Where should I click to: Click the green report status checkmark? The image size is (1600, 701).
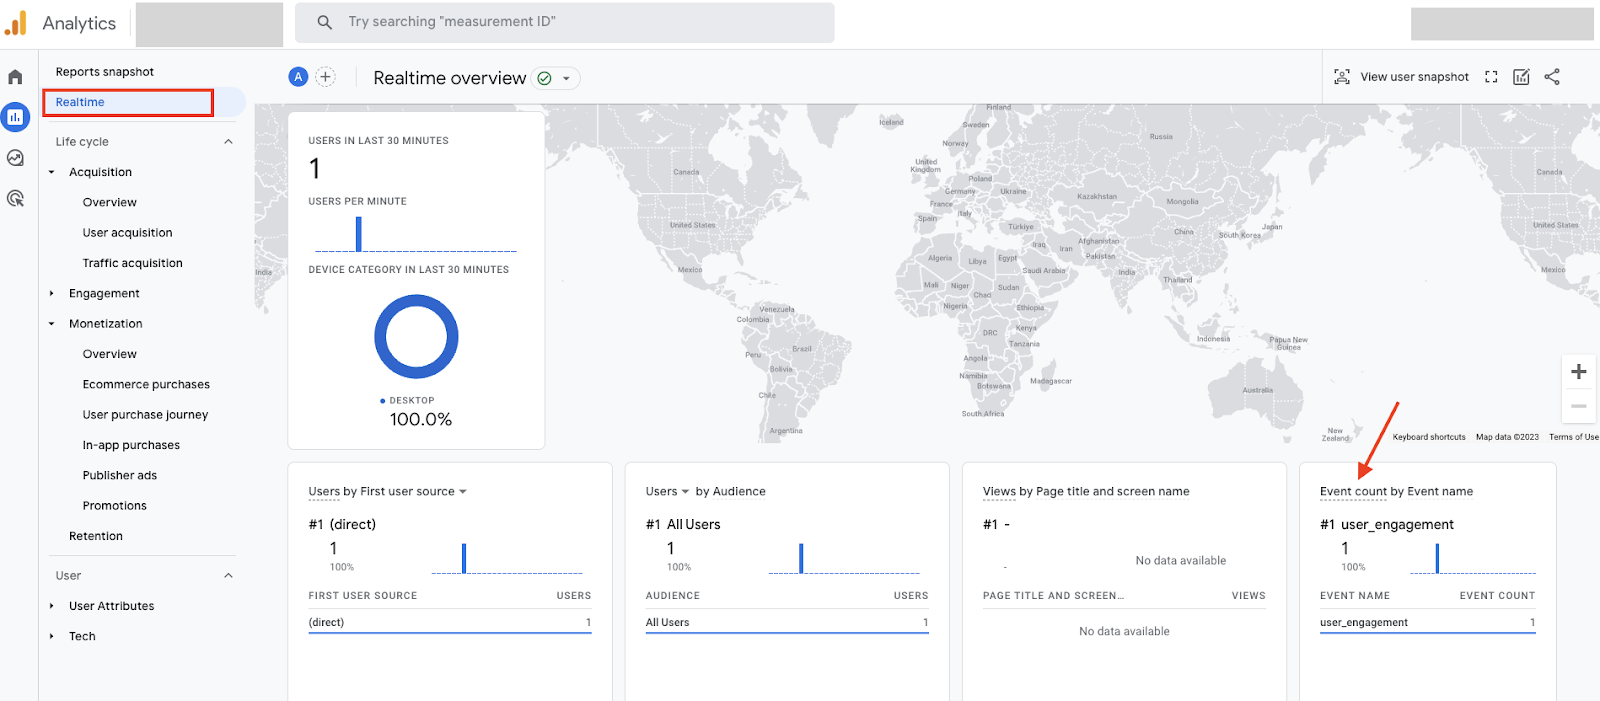(544, 78)
